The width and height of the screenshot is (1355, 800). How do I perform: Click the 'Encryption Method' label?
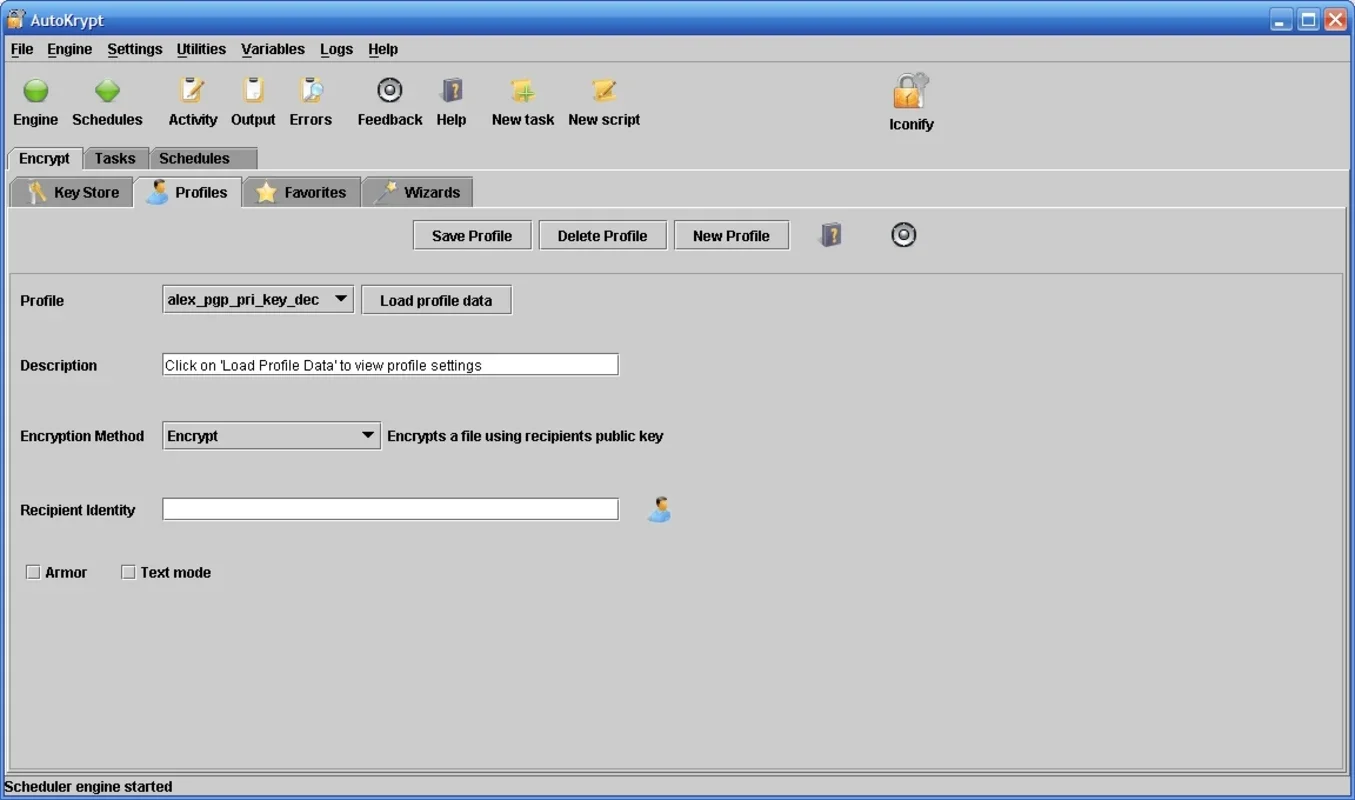tap(82, 436)
